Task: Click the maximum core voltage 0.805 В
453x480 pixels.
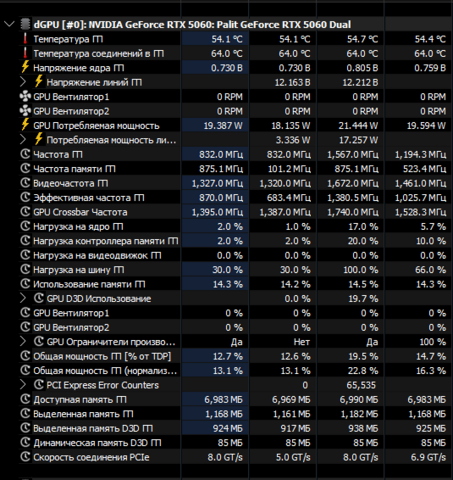Action: [x=362, y=68]
